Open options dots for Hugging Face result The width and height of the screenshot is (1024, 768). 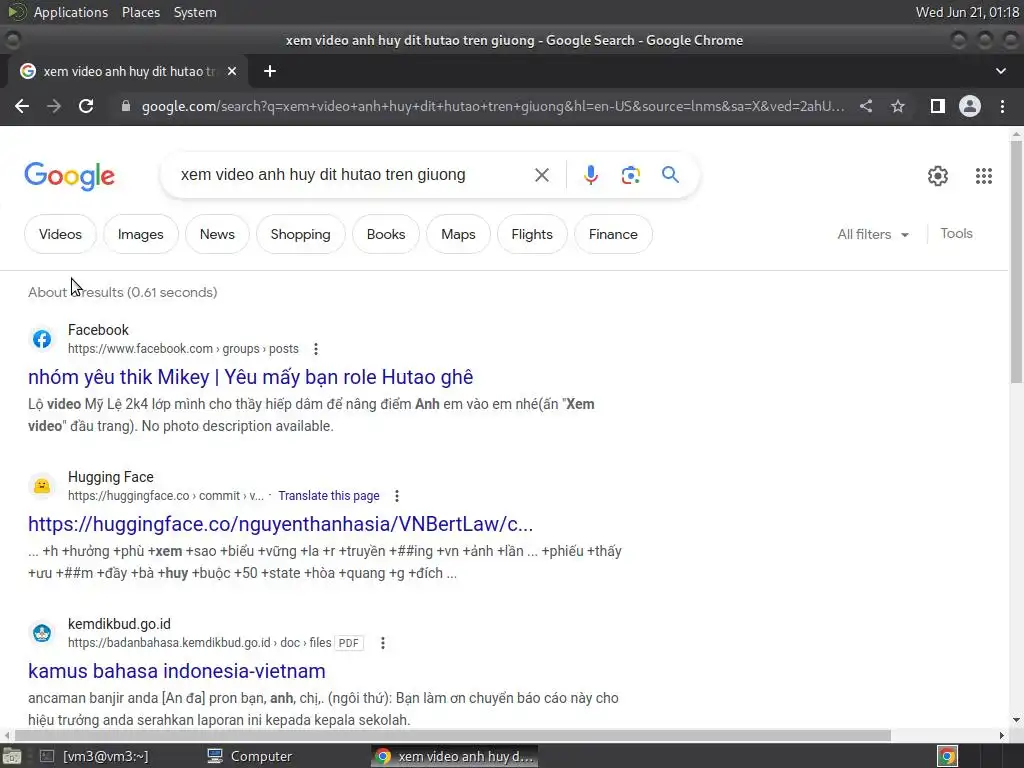(396, 496)
